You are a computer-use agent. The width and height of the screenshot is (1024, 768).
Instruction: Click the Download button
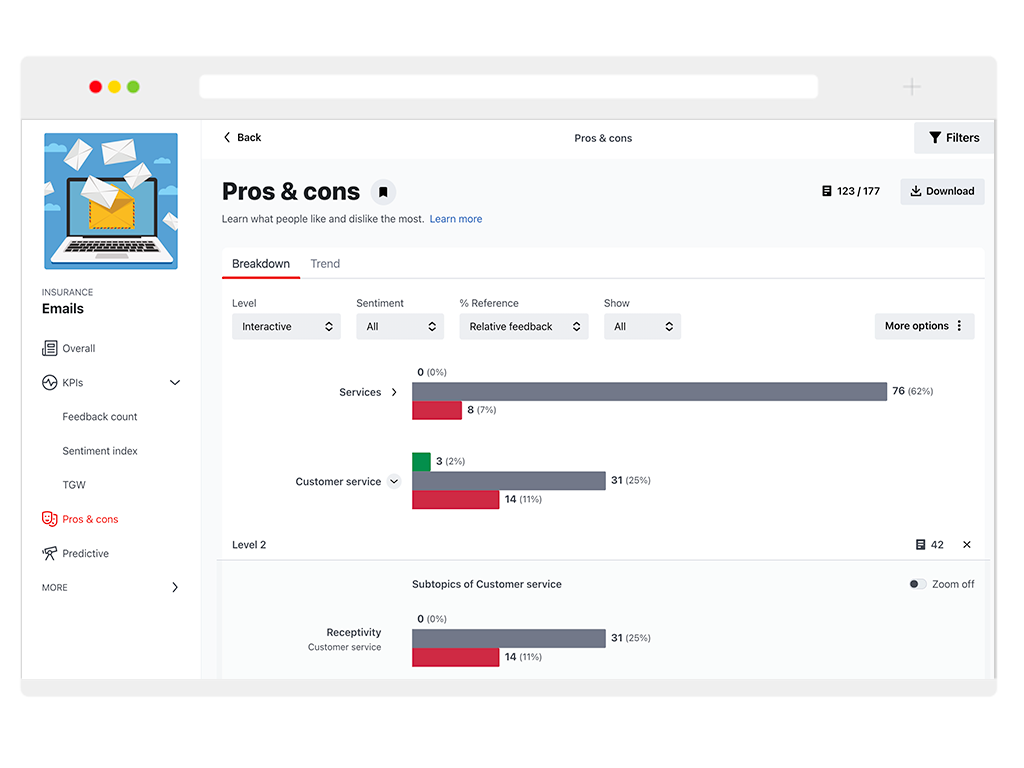941,191
